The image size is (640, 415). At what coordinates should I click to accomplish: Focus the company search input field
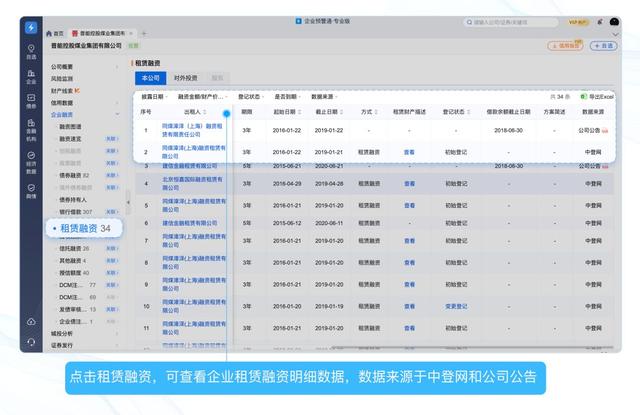[x=510, y=20]
